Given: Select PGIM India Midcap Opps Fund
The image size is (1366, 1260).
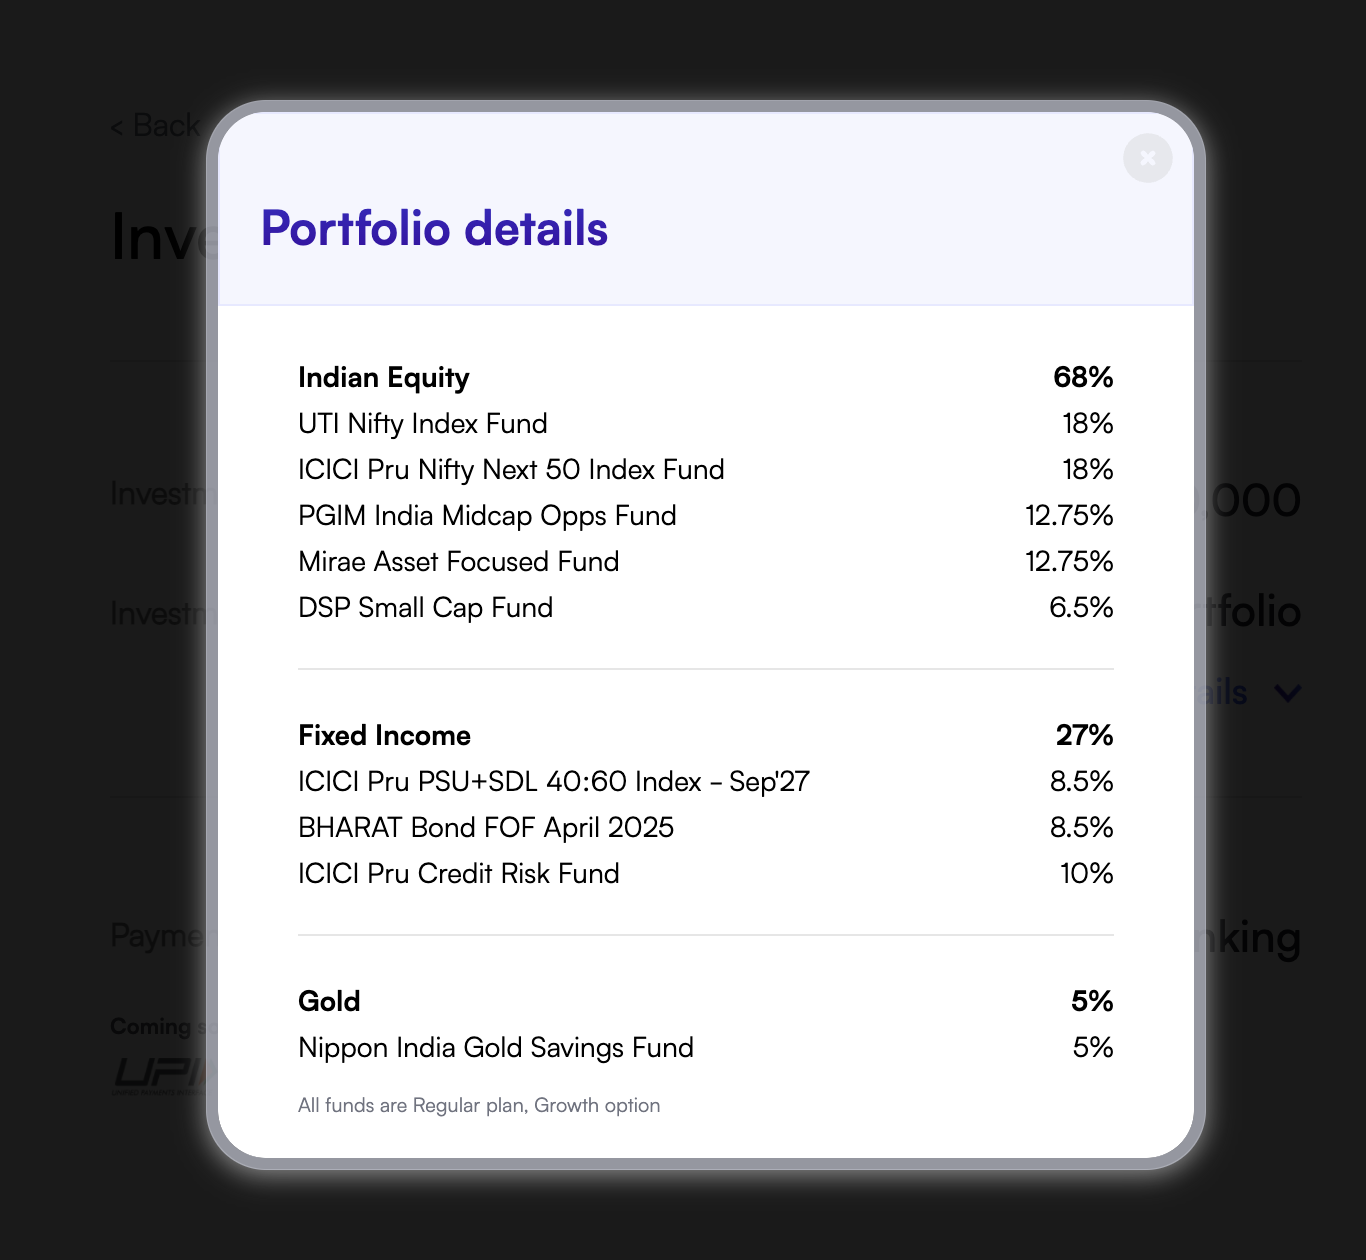Looking at the screenshot, I should click(705, 515).
